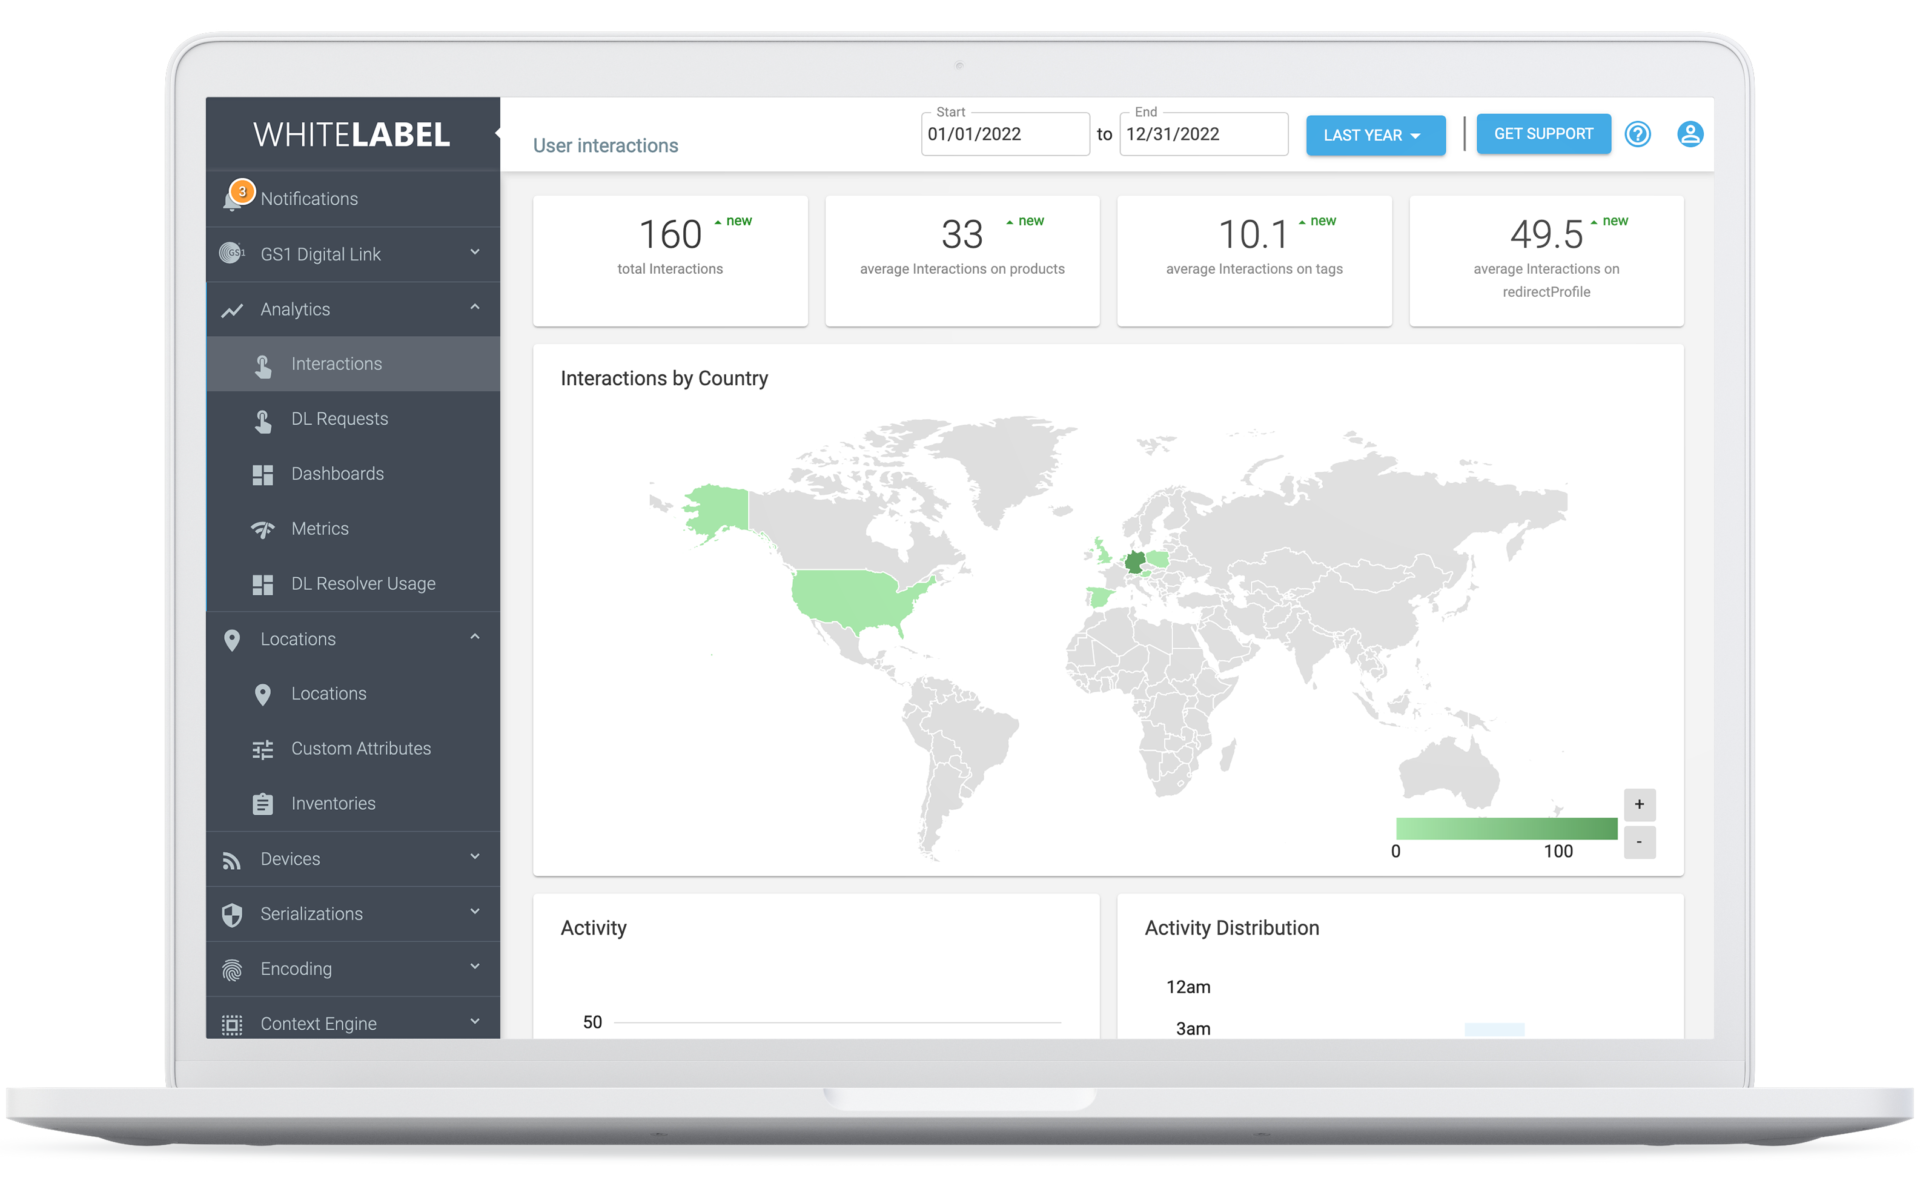Click the Encoding fingerprint icon
Screen dimensions: 1920x1195
coord(232,970)
